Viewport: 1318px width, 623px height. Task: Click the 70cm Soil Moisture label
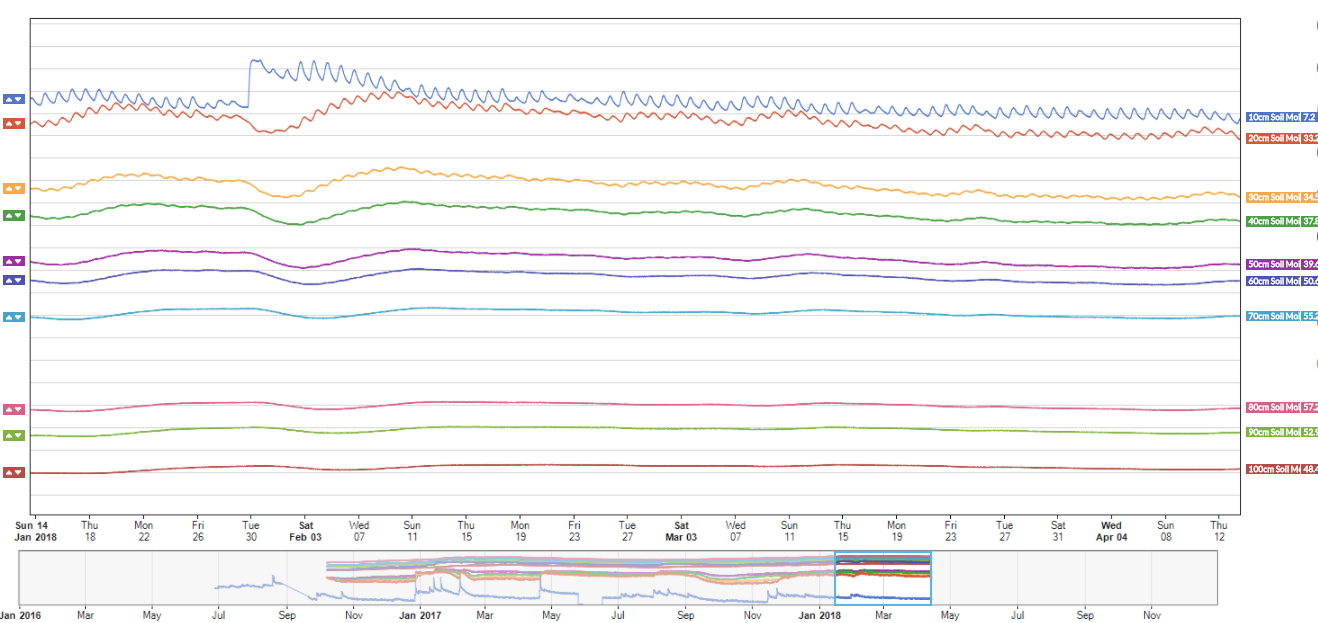pos(1272,316)
